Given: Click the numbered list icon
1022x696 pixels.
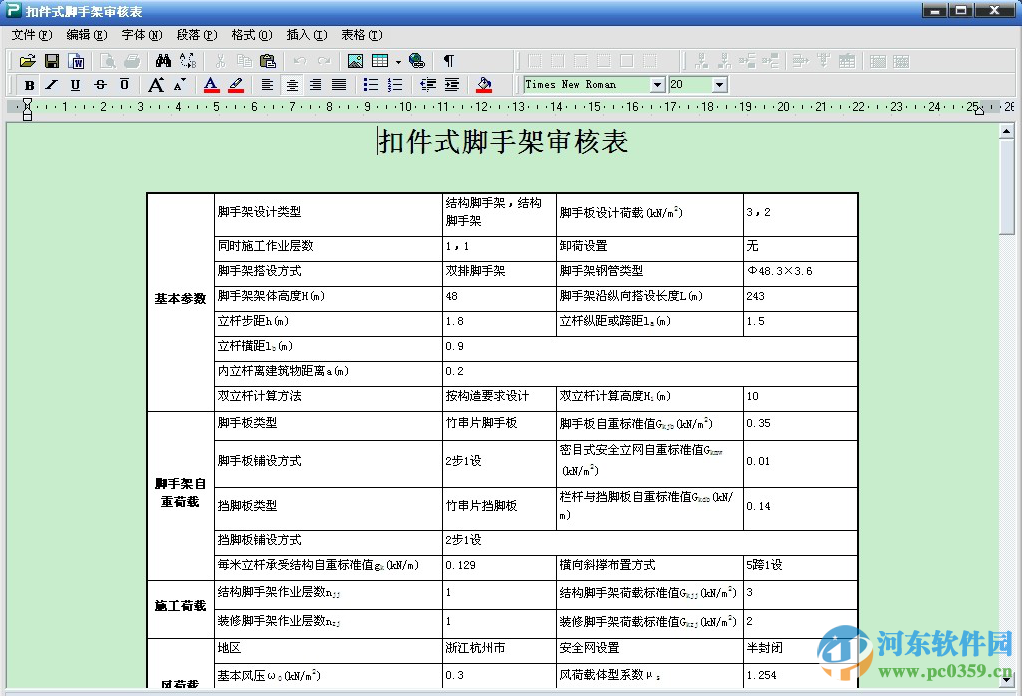Looking at the screenshot, I should click(392, 84).
